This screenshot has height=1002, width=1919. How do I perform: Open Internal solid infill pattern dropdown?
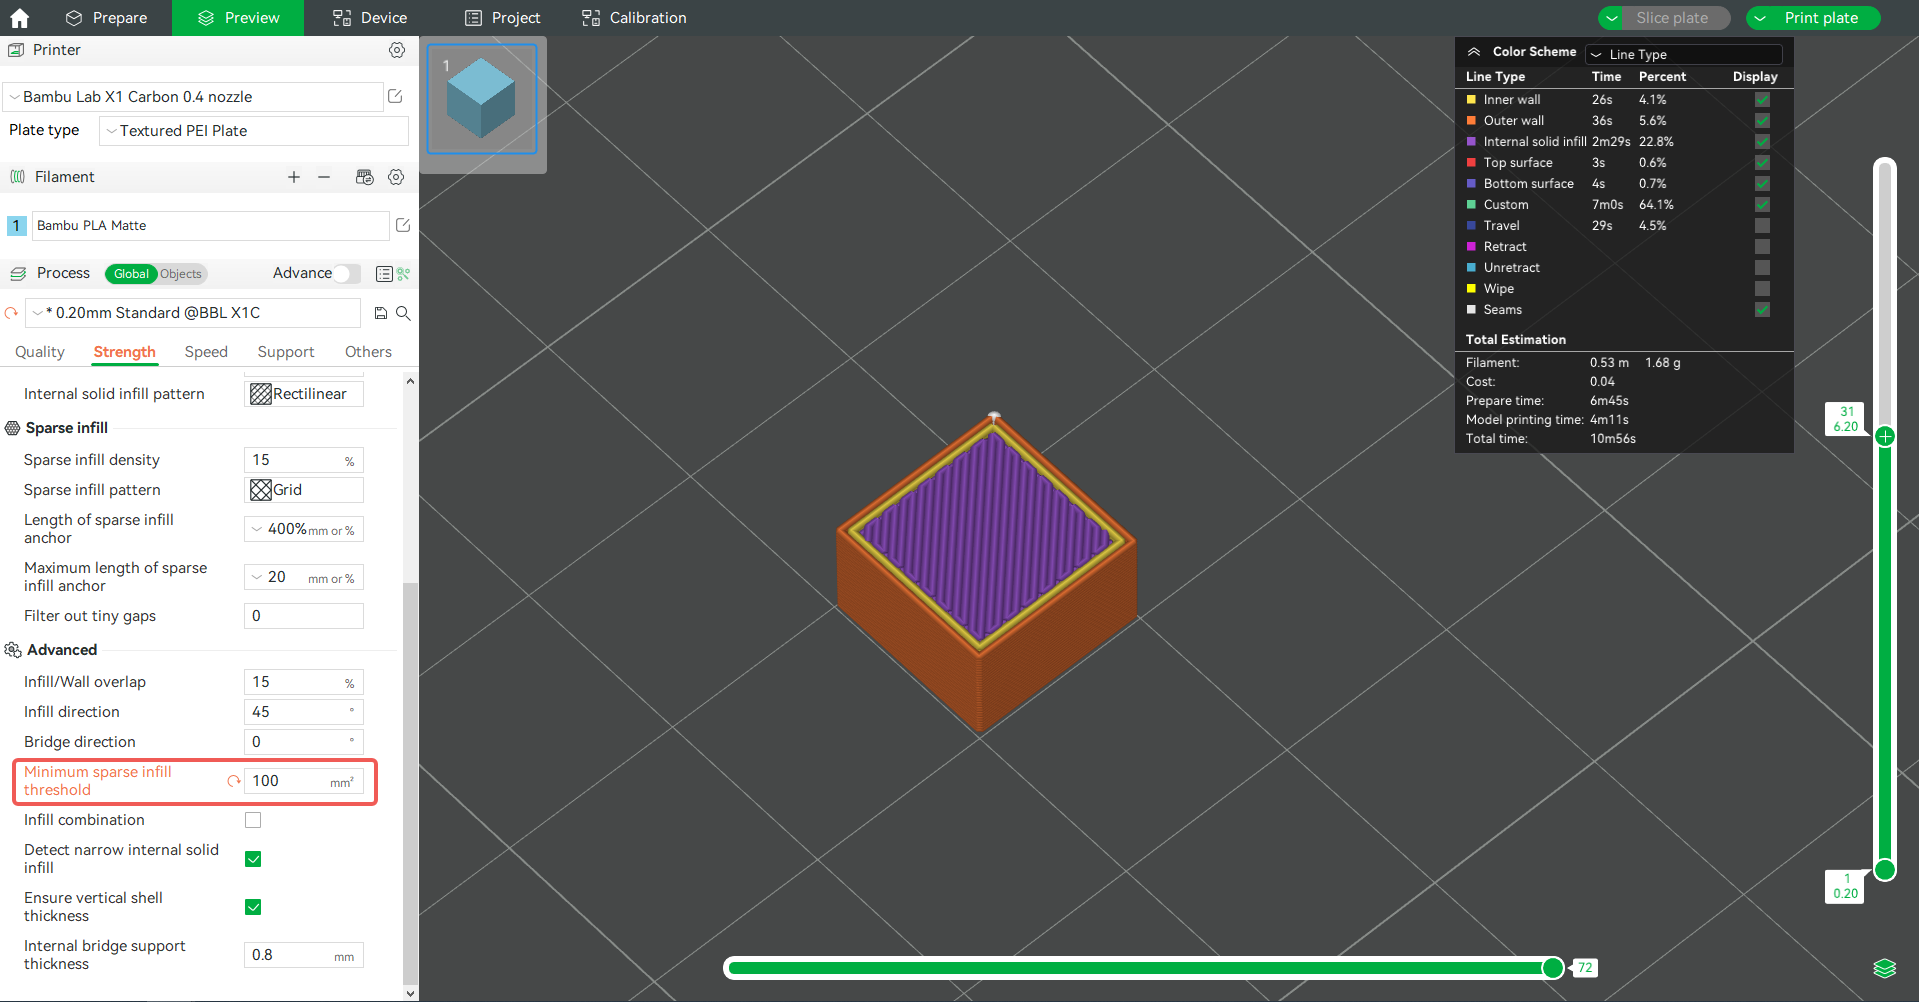coord(304,394)
